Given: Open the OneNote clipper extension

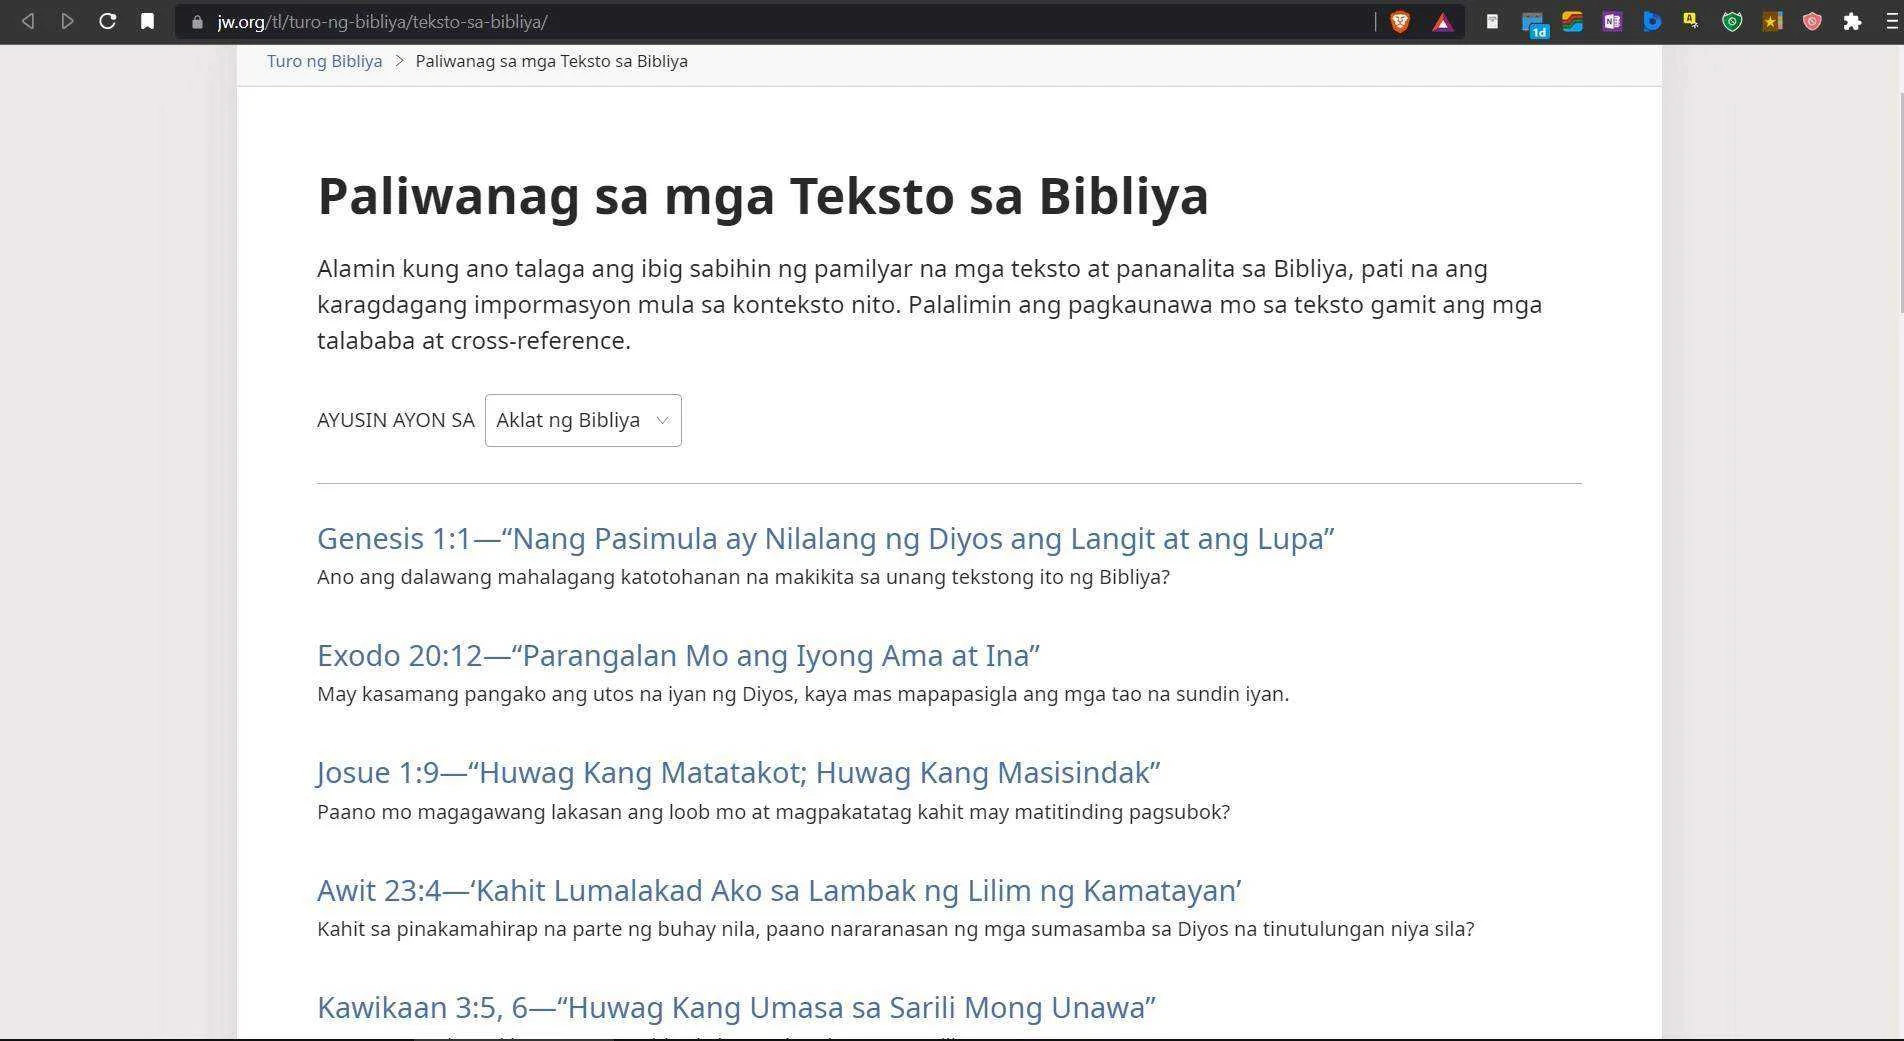Looking at the screenshot, I should pos(1612,21).
